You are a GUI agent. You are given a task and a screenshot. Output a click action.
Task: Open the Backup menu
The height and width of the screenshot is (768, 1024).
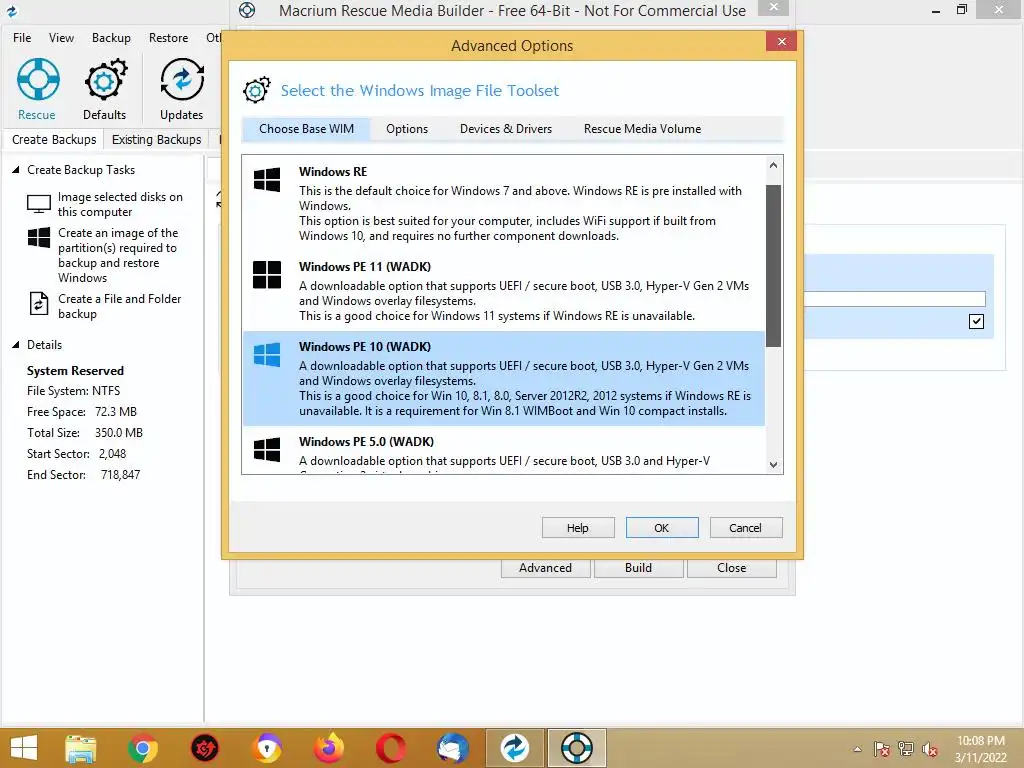(111, 38)
